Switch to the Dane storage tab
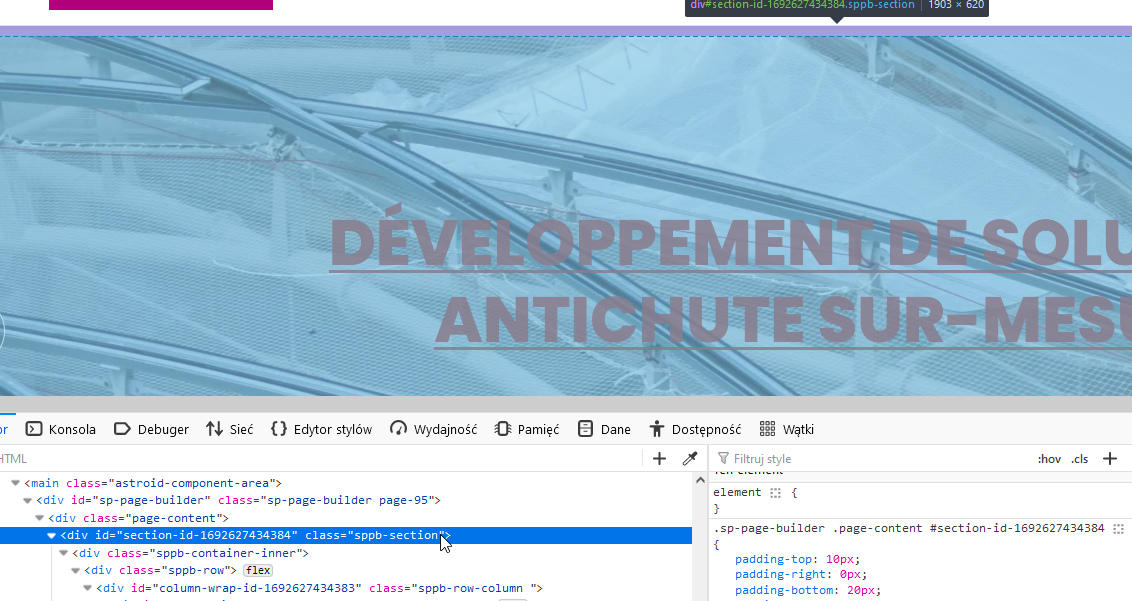Screen dimensions: 1132x601 click(x=604, y=429)
